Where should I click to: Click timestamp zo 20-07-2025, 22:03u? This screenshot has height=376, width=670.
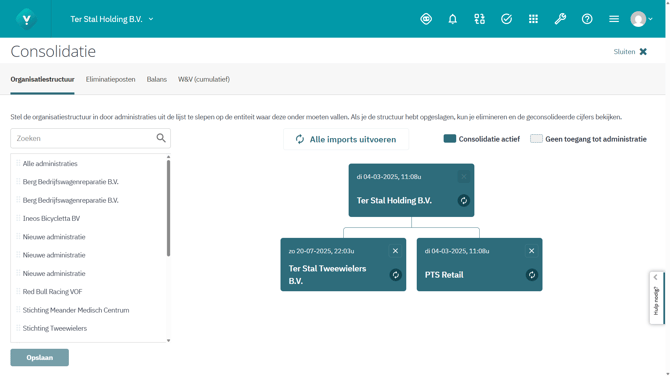pyautogui.click(x=321, y=251)
